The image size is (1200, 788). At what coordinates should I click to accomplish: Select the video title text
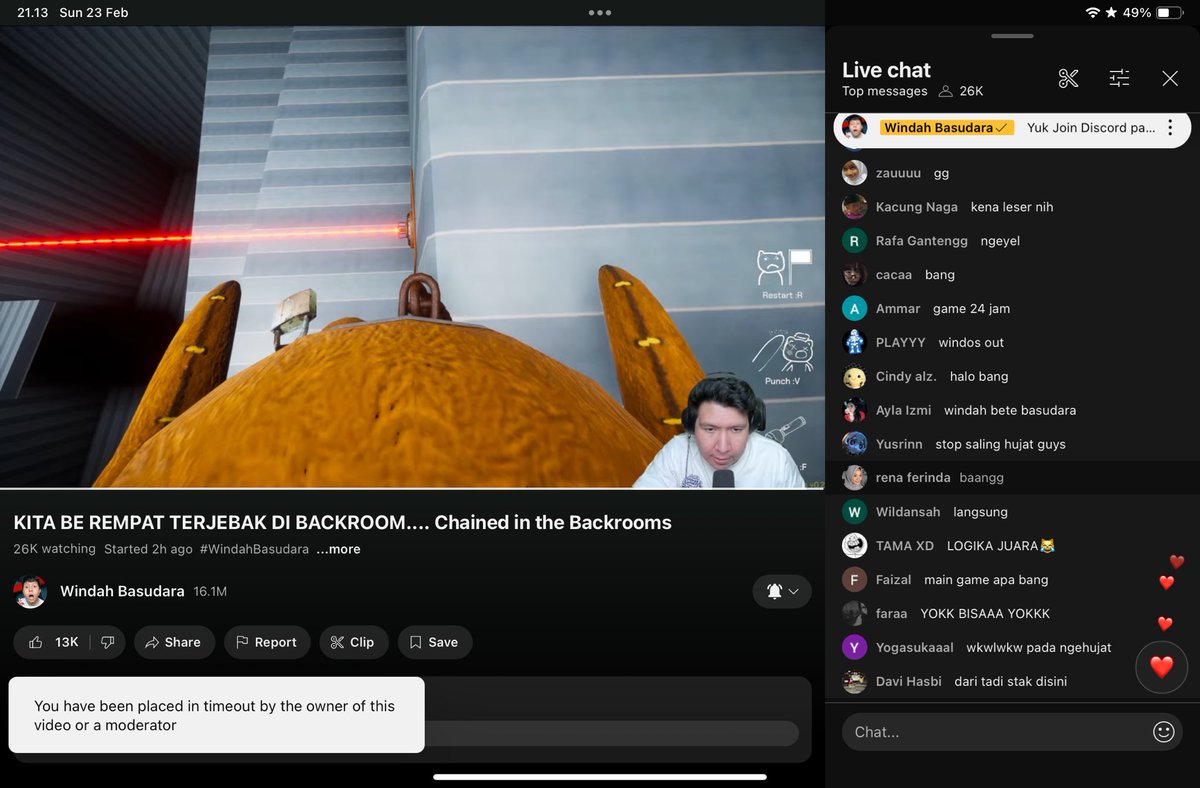pos(342,522)
